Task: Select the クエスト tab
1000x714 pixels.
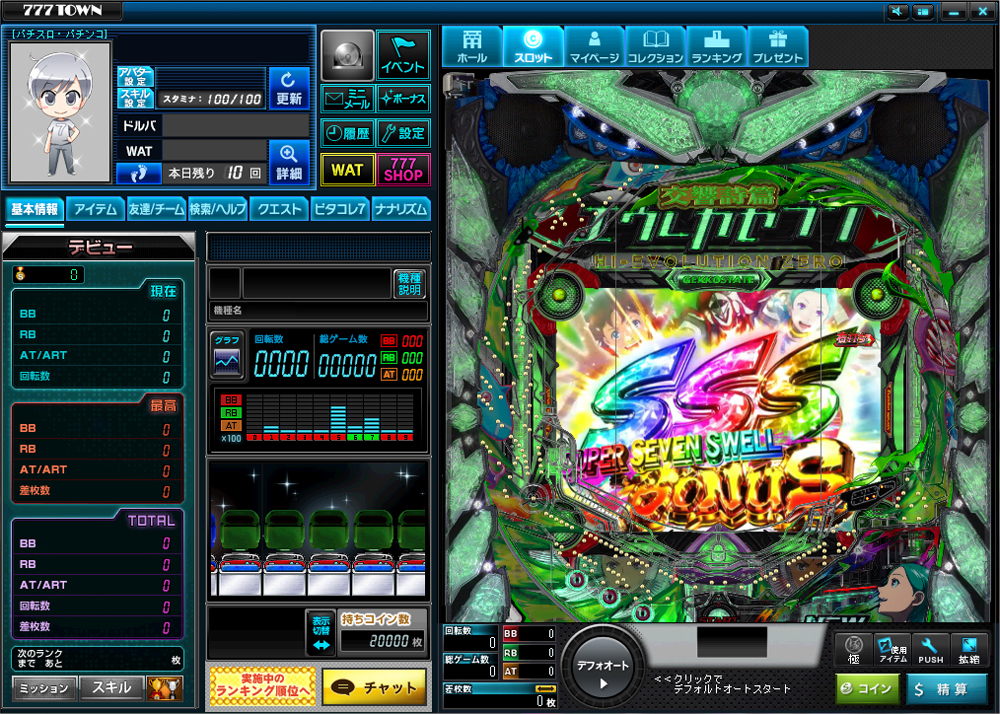Action: (279, 209)
